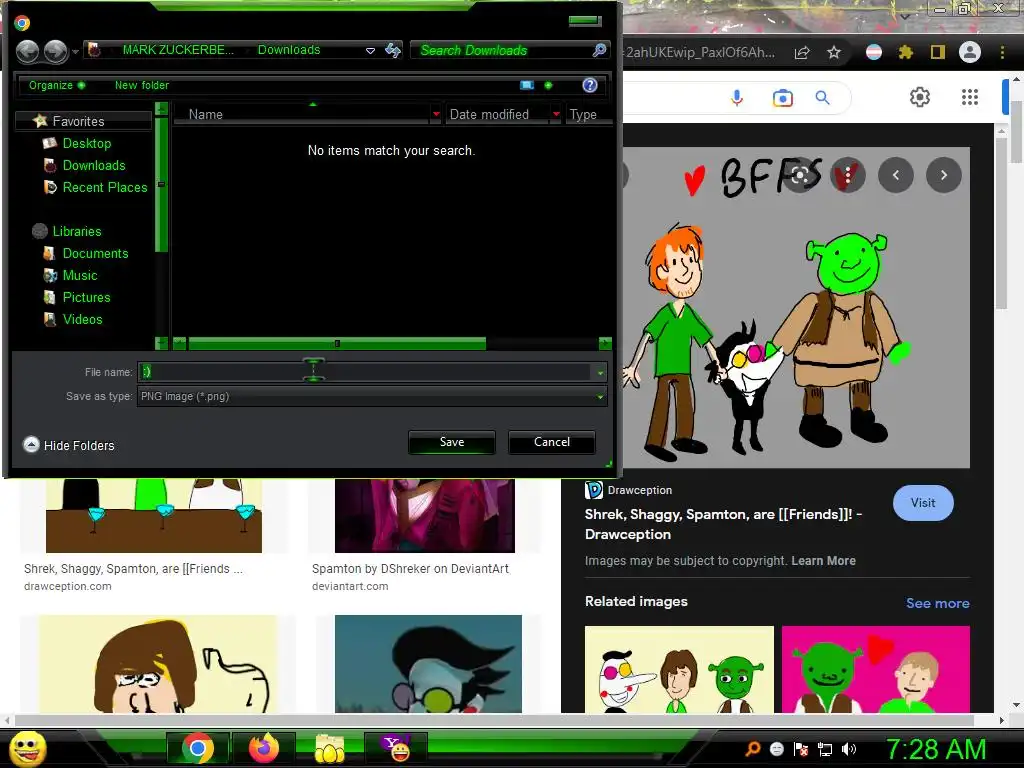Click the Visit button
The height and width of the screenshot is (768, 1024).
pos(923,503)
